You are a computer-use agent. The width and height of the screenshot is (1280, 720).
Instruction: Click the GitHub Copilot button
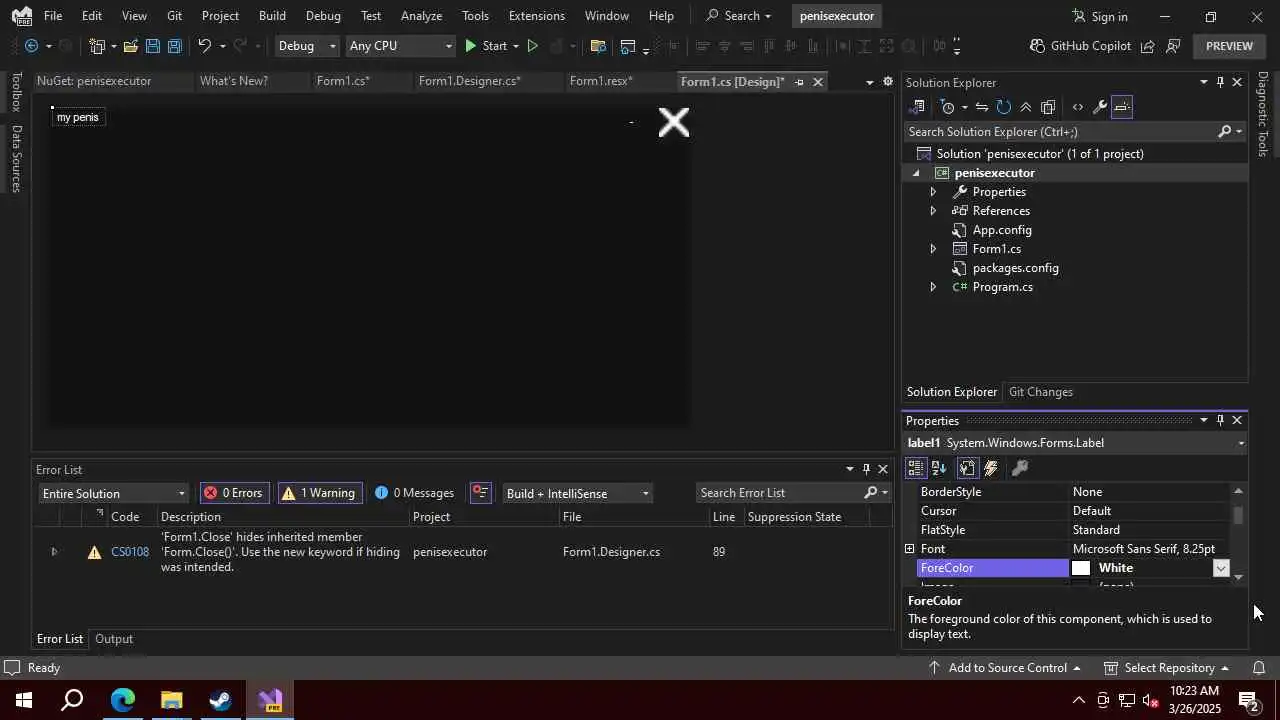click(x=1079, y=46)
